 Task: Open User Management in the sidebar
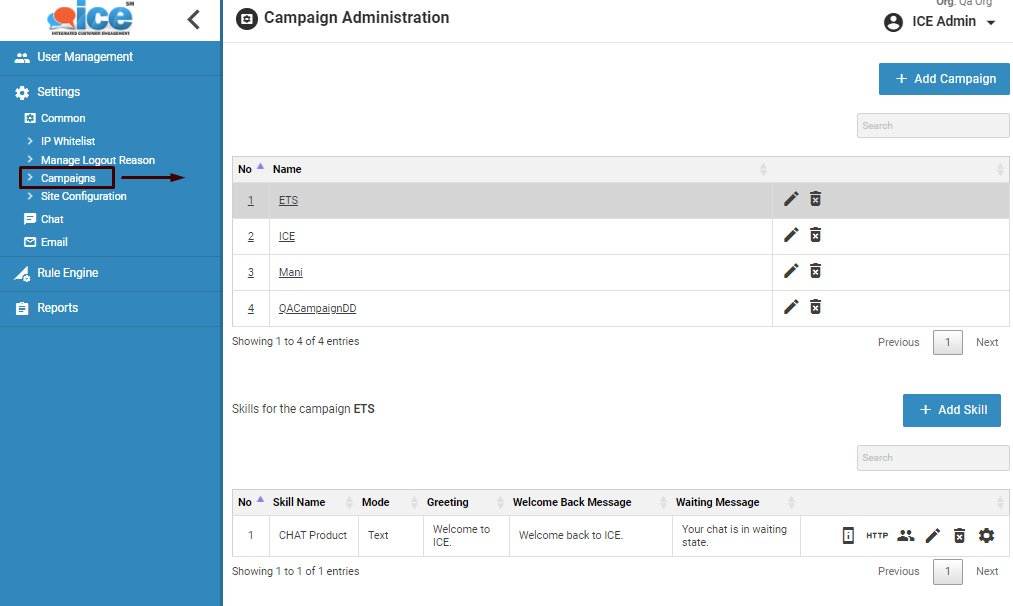85,57
